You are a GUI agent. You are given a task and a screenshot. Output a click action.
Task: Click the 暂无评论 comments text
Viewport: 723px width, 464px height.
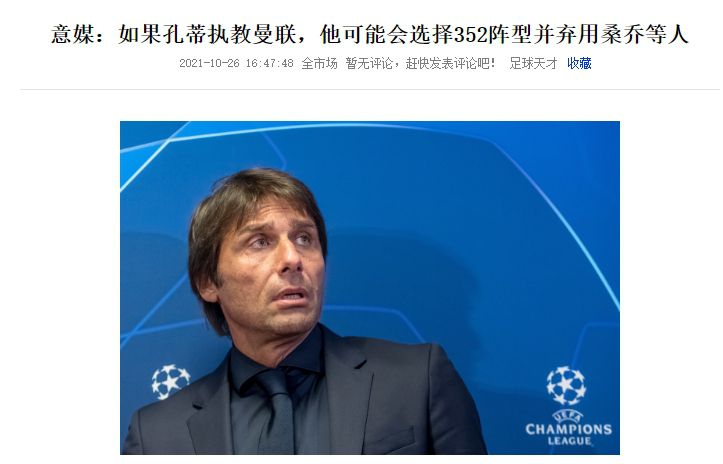(x=369, y=63)
